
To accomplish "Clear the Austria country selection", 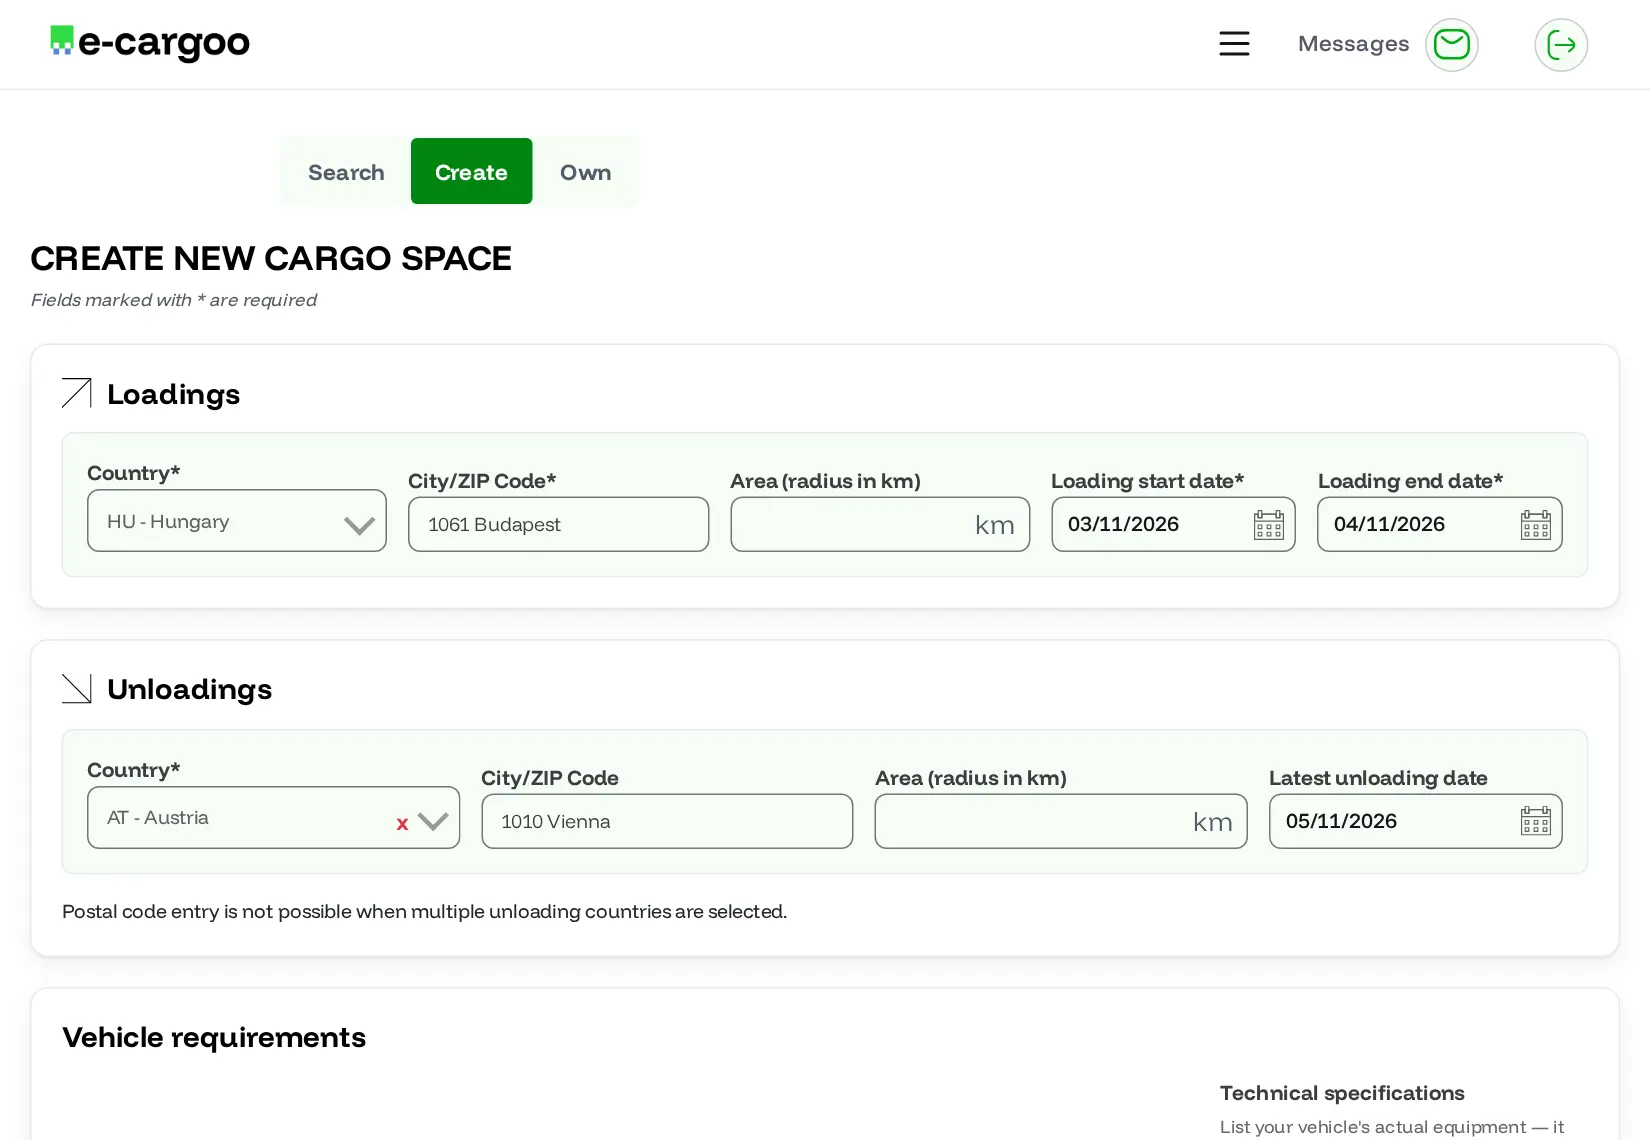I will 402,824.
